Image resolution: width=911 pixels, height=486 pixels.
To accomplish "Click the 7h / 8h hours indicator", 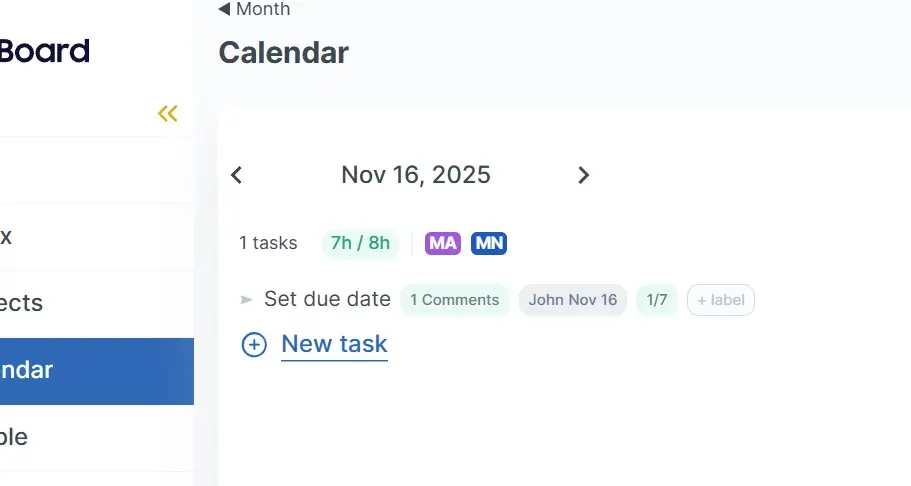I will pos(360,243).
